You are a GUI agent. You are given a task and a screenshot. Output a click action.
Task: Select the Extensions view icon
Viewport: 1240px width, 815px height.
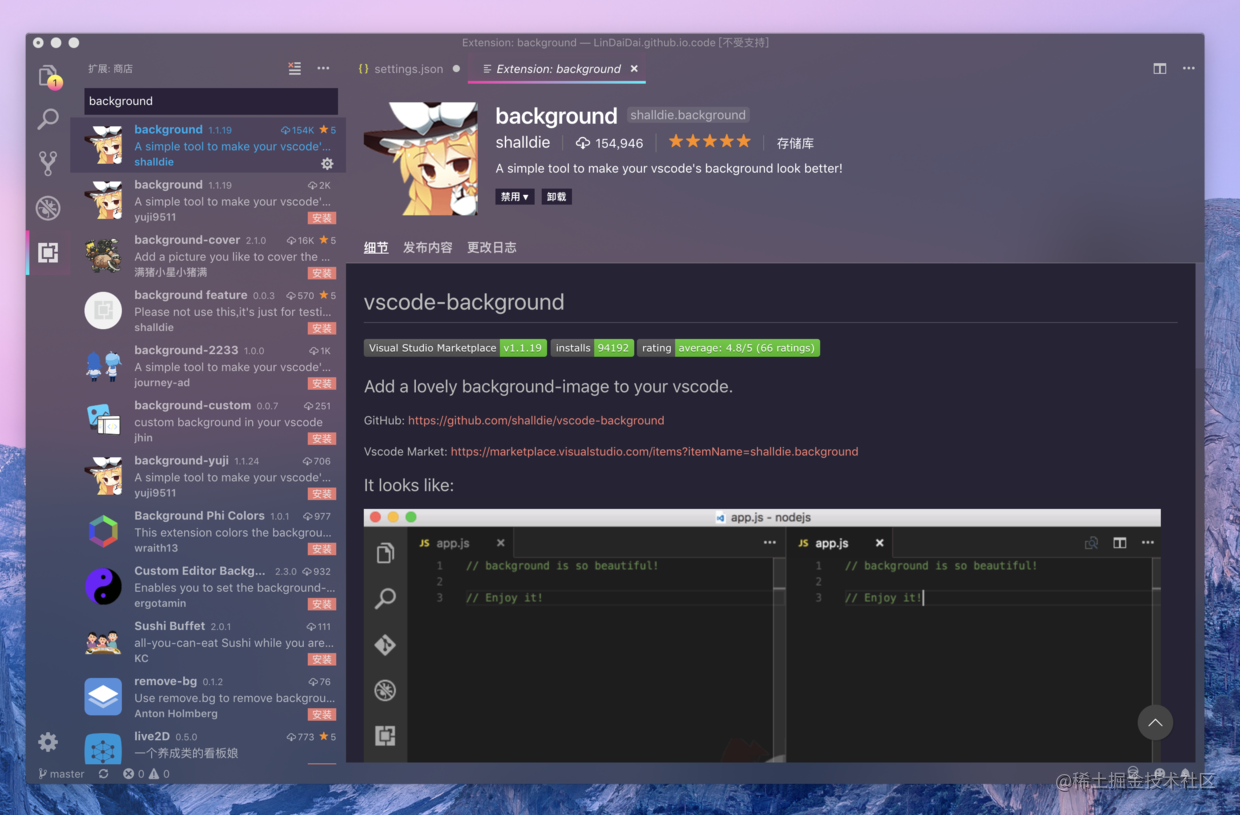[48, 253]
